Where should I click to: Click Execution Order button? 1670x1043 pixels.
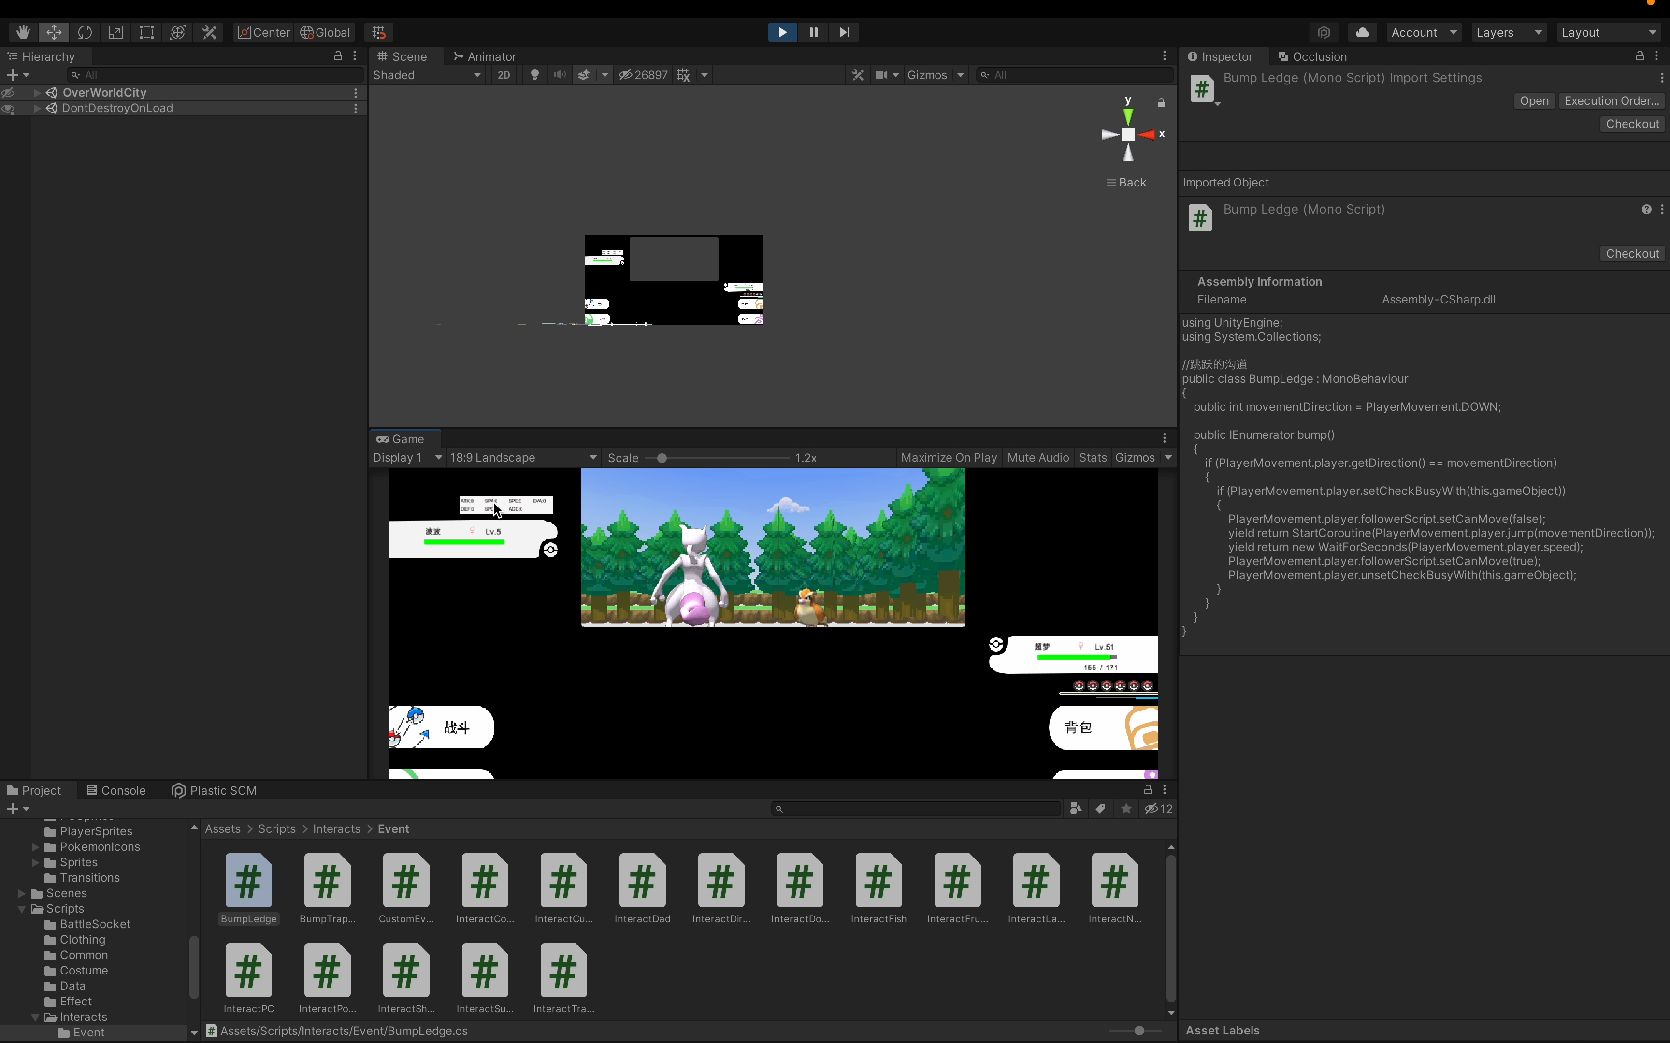tap(1611, 101)
